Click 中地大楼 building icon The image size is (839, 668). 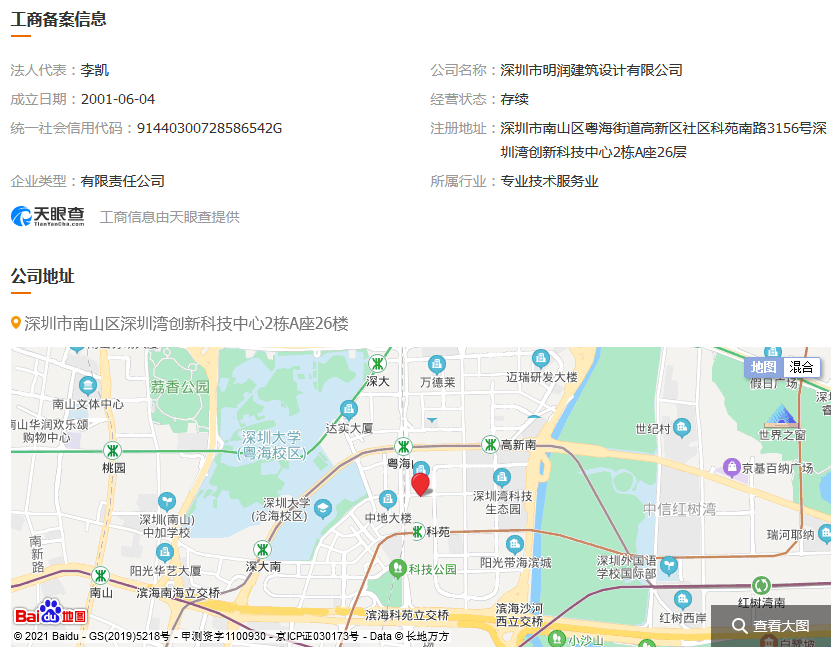pyautogui.click(x=387, y=500)
